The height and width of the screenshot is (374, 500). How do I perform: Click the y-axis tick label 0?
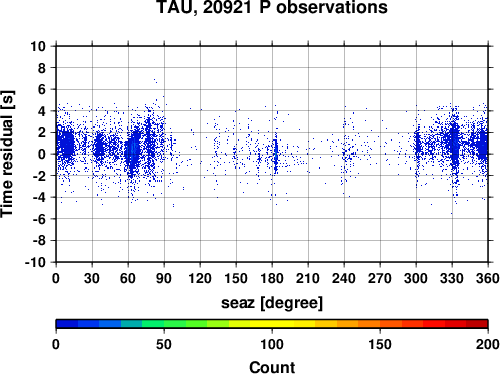point(42,154)
